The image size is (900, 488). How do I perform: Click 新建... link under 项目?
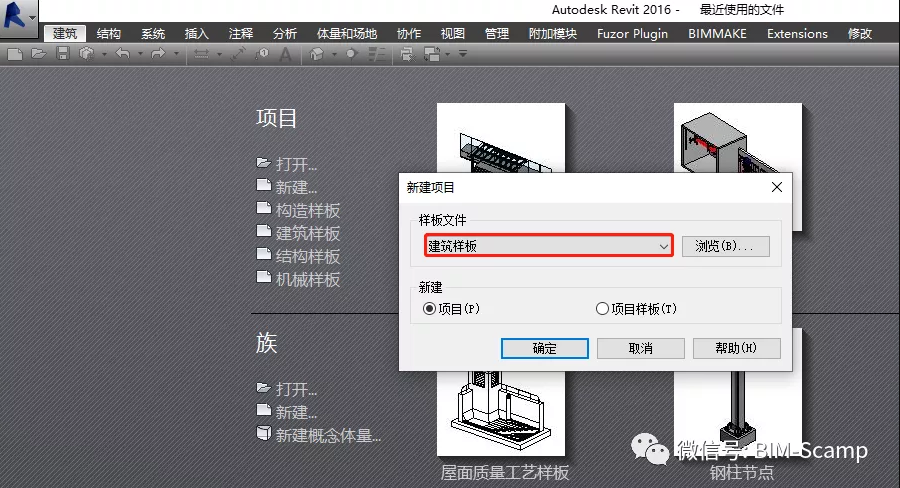(296, 187)
